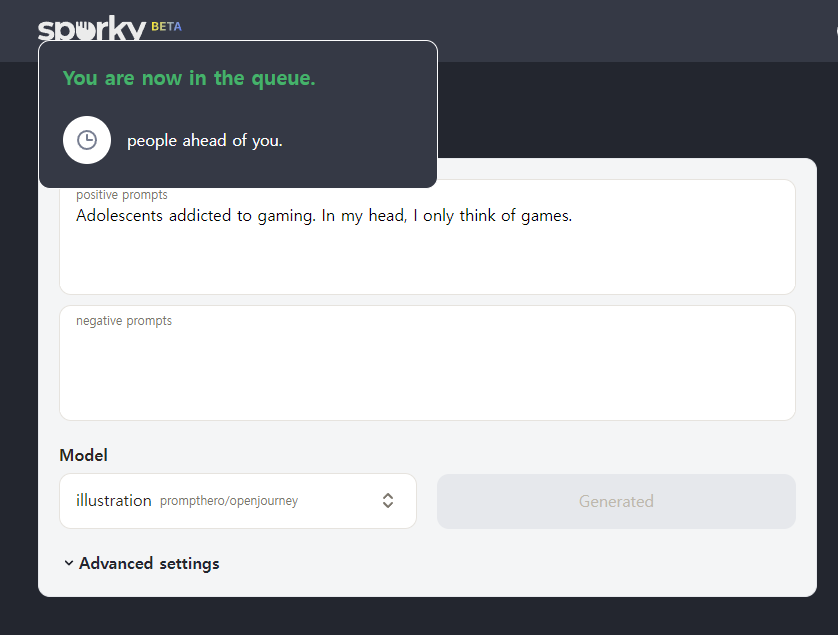Open the illustration model dropdown

(238, 501)
